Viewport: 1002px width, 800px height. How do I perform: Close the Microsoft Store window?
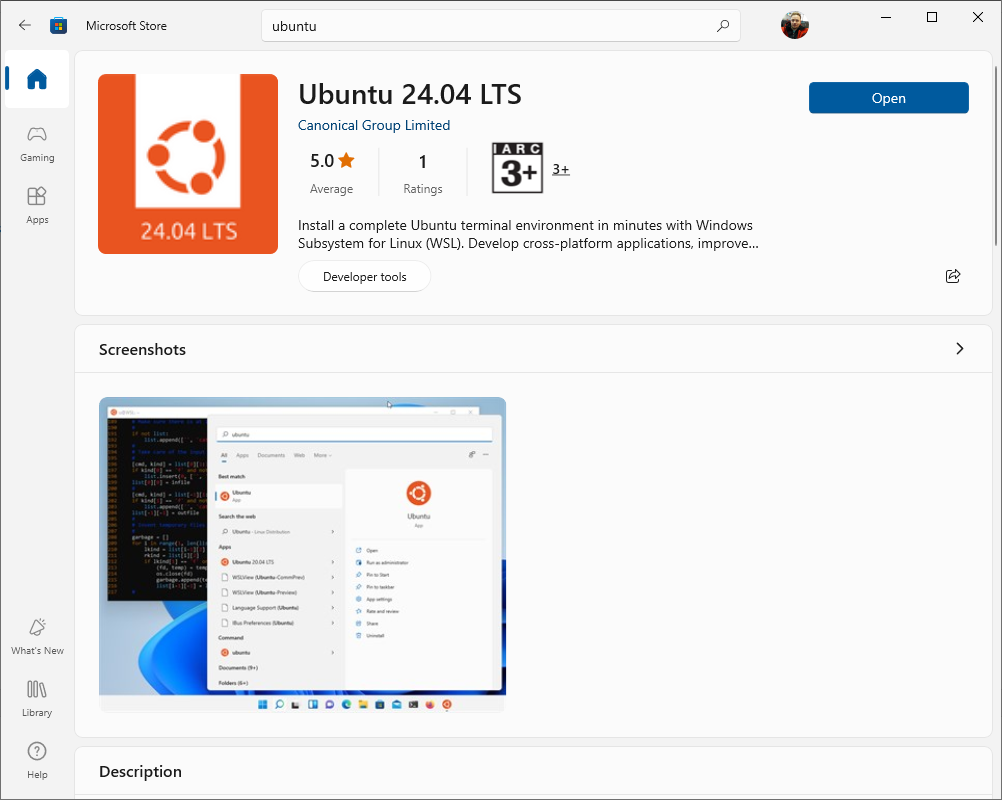point(978,17)
